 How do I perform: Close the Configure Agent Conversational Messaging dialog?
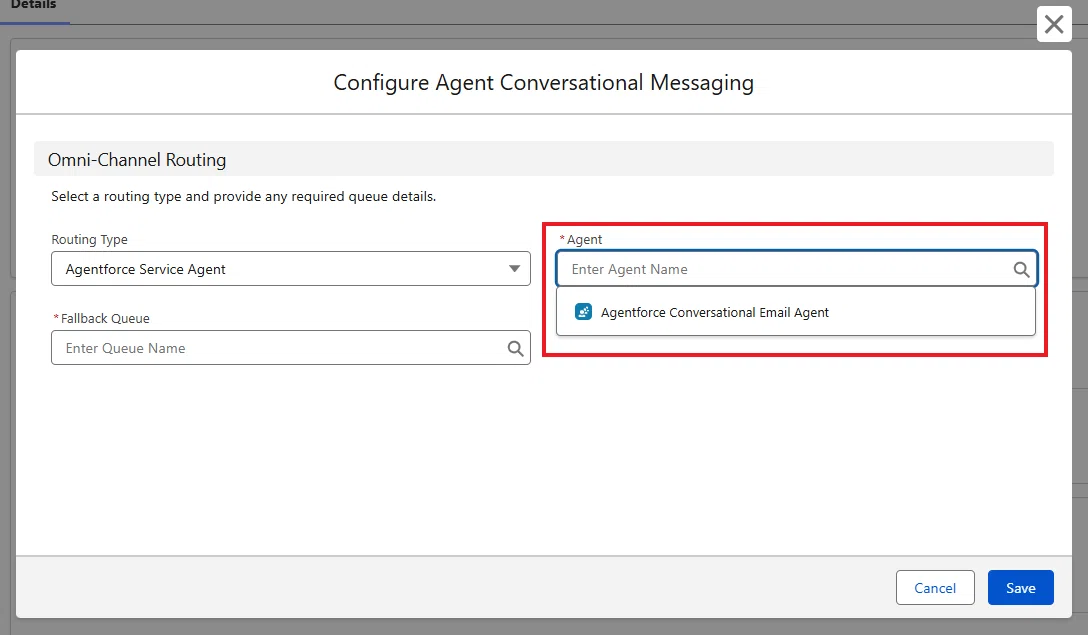click(x=1054, y=24)
